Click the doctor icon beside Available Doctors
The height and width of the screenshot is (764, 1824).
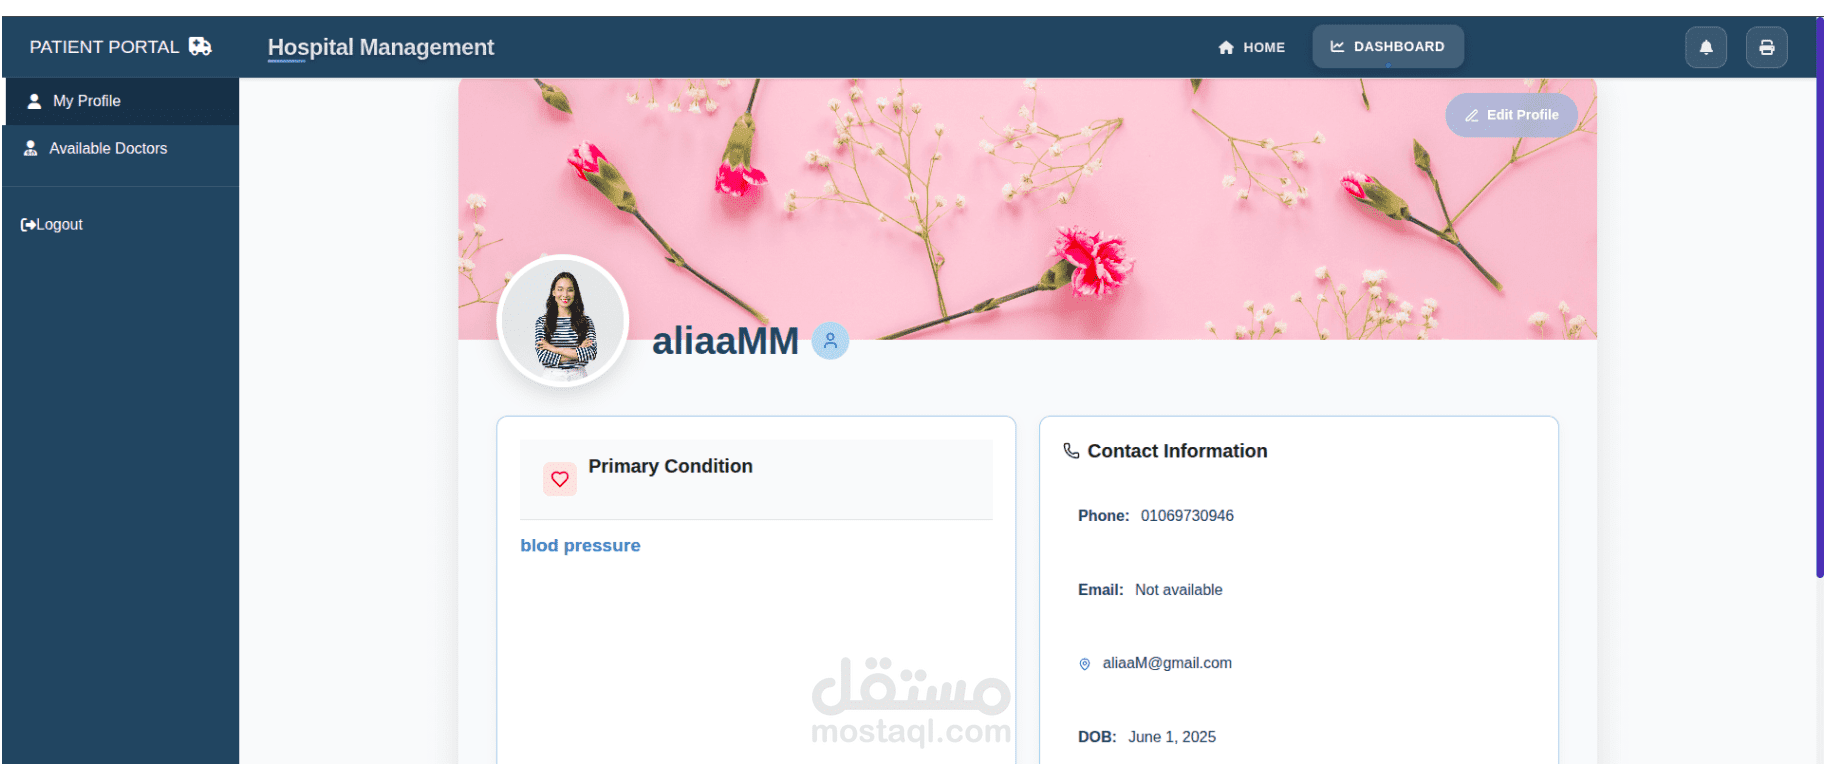point(31,148)
